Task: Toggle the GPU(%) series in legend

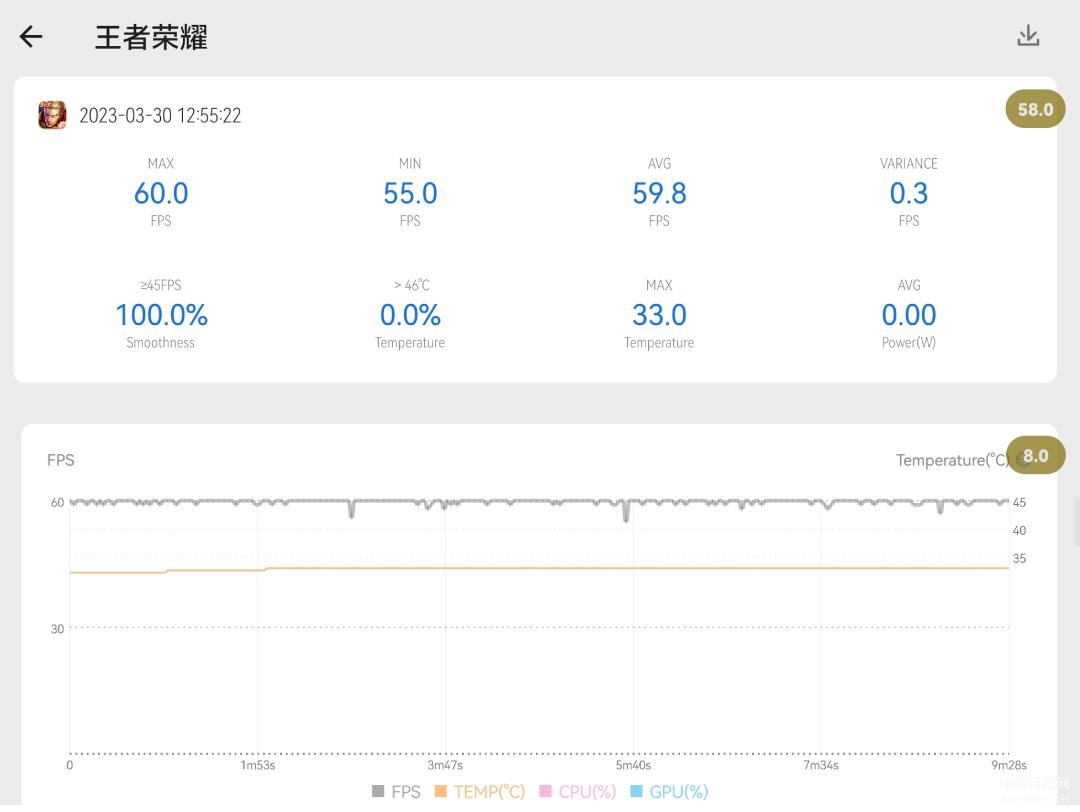Action: 669,792
